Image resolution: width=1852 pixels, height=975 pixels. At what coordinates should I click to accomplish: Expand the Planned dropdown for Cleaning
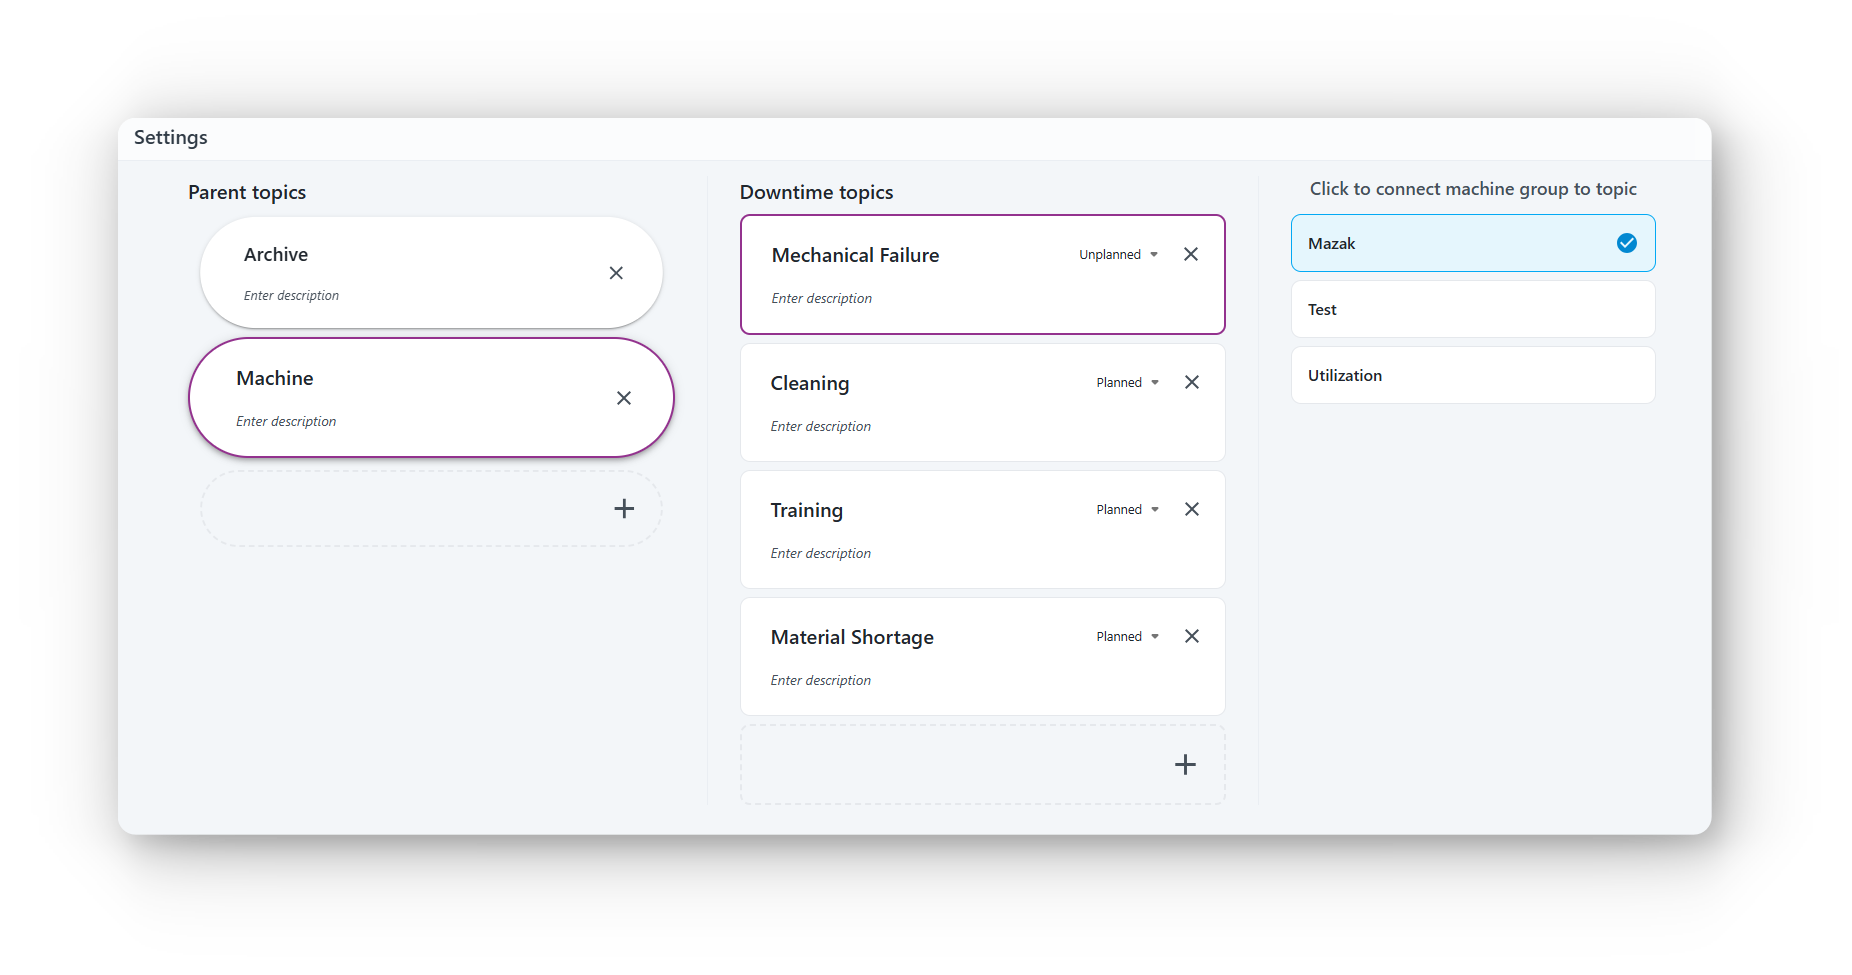[x=1127, y=383]
